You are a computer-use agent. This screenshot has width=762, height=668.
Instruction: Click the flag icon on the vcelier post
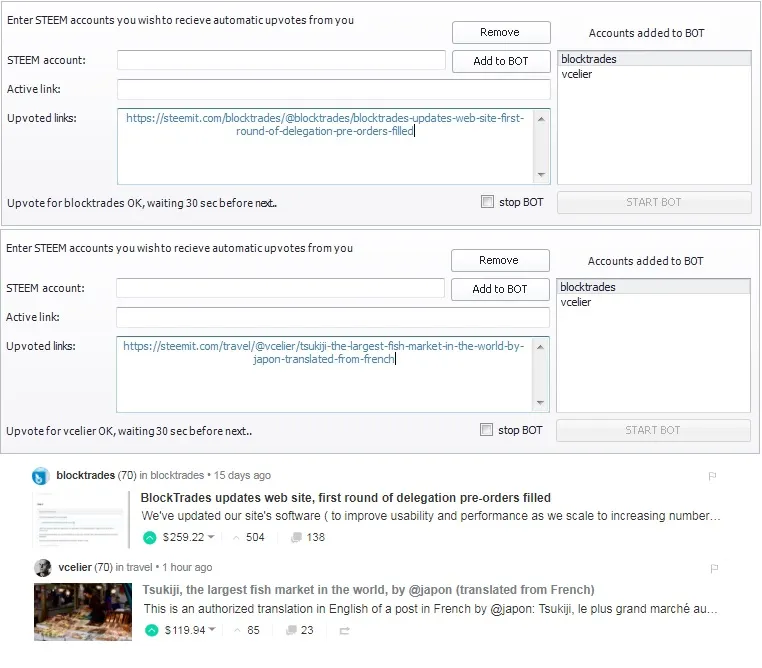(714, 568)
